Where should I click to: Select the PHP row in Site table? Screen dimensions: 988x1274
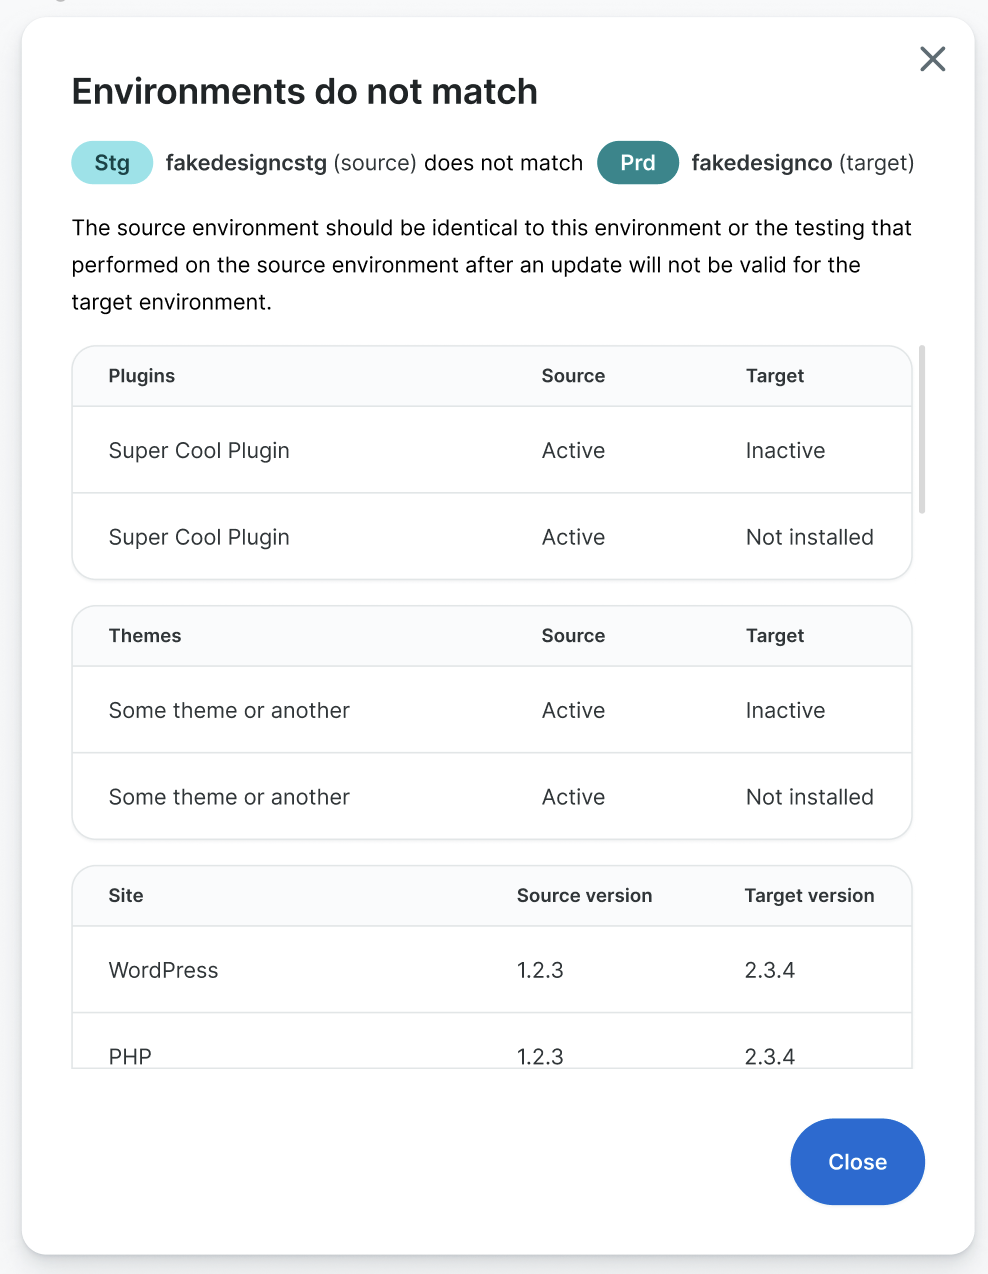pos(130,1055)
